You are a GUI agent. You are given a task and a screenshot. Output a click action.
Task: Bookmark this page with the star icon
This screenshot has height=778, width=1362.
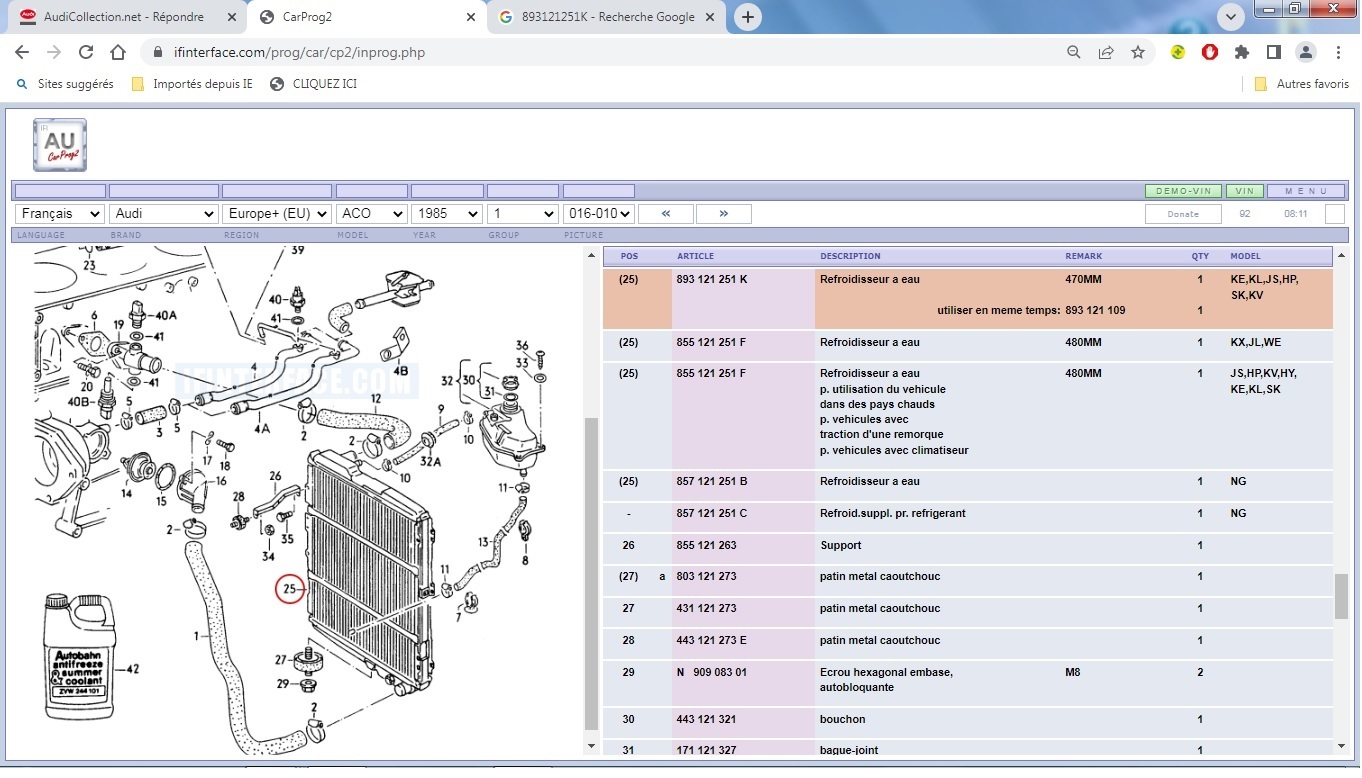[x=1138, y=52]
